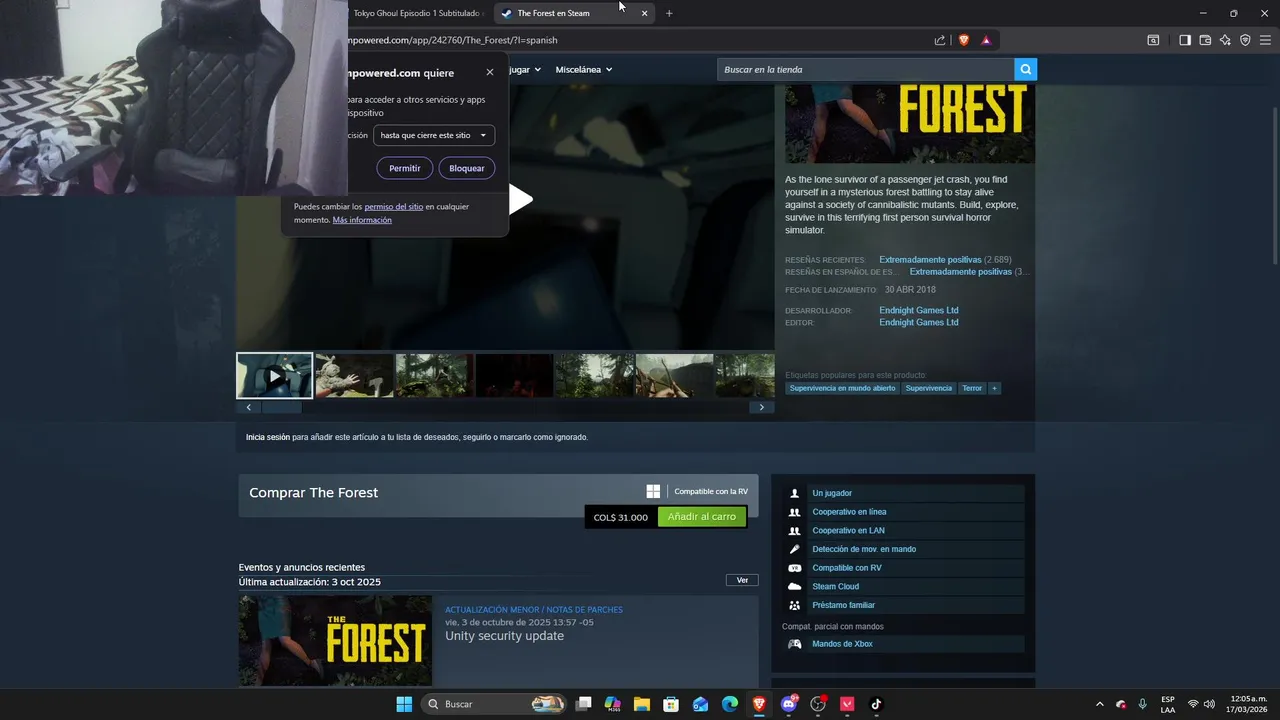The width and height of the screenshot is (1280, 720).
Task: Open Wi-Fi network tray icon
Action: [1193, 704]
